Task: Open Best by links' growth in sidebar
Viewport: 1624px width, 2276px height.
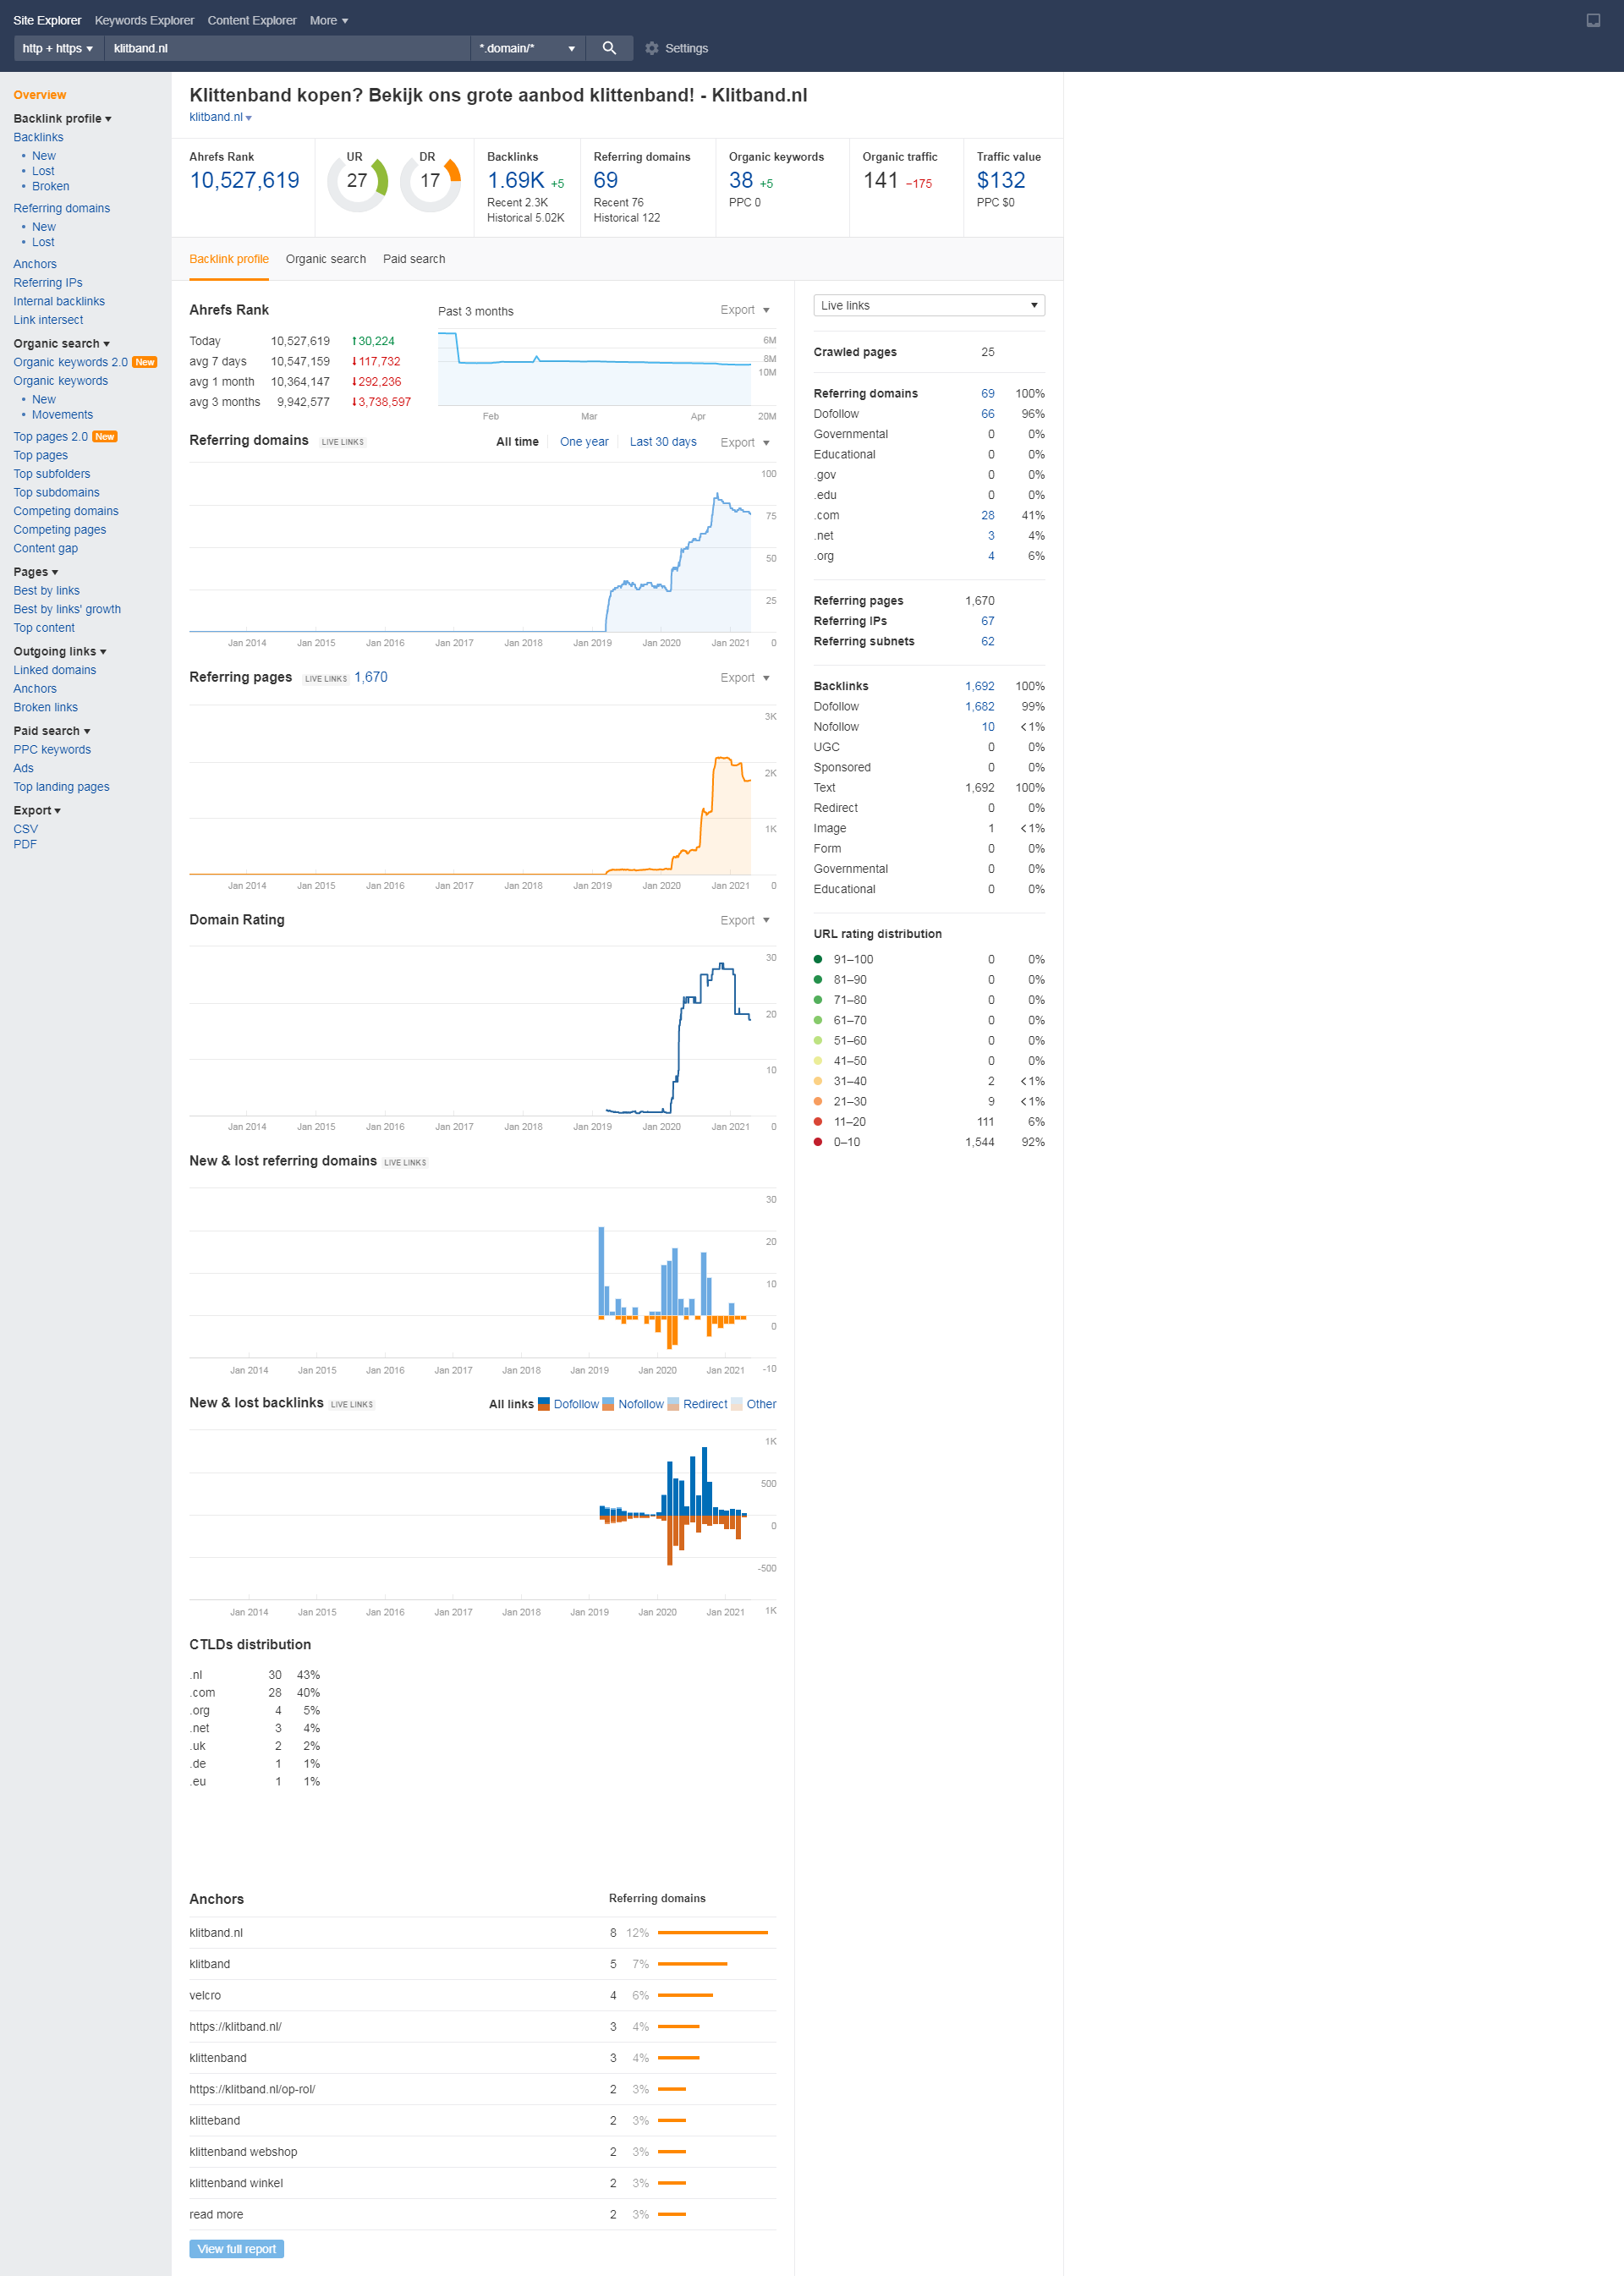Action: pos(67,609)
